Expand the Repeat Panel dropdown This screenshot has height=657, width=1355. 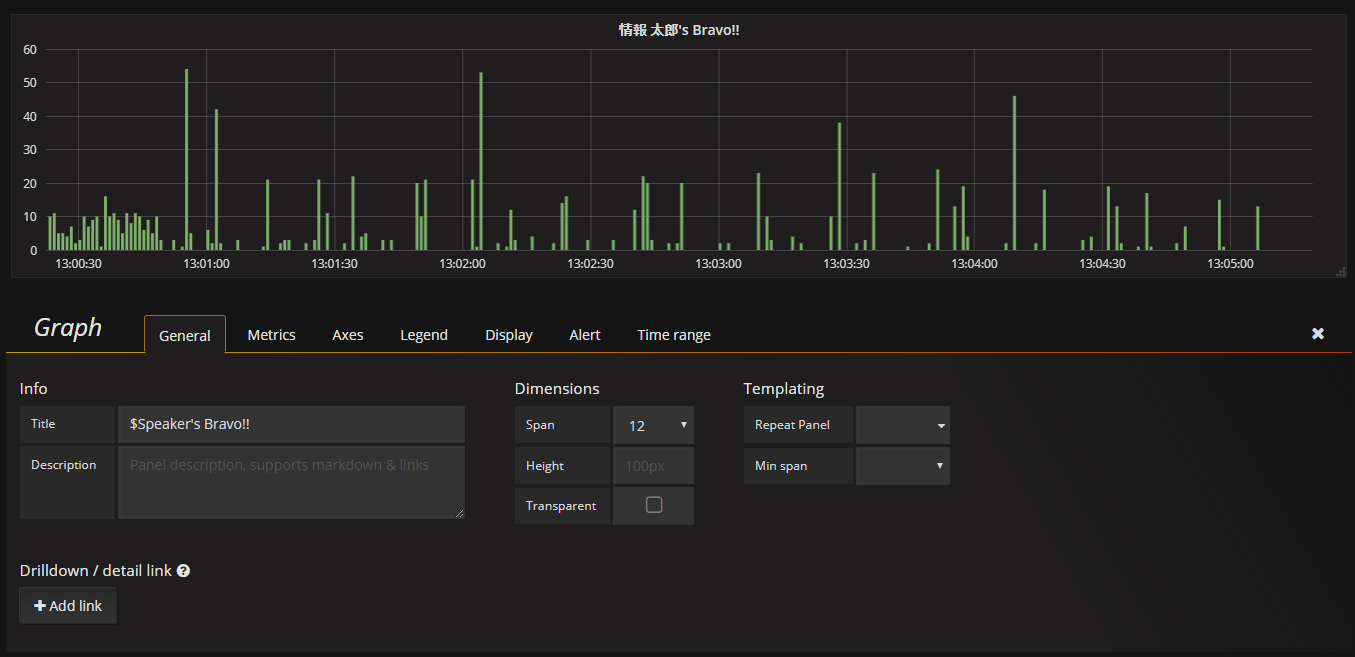(903, 425)
